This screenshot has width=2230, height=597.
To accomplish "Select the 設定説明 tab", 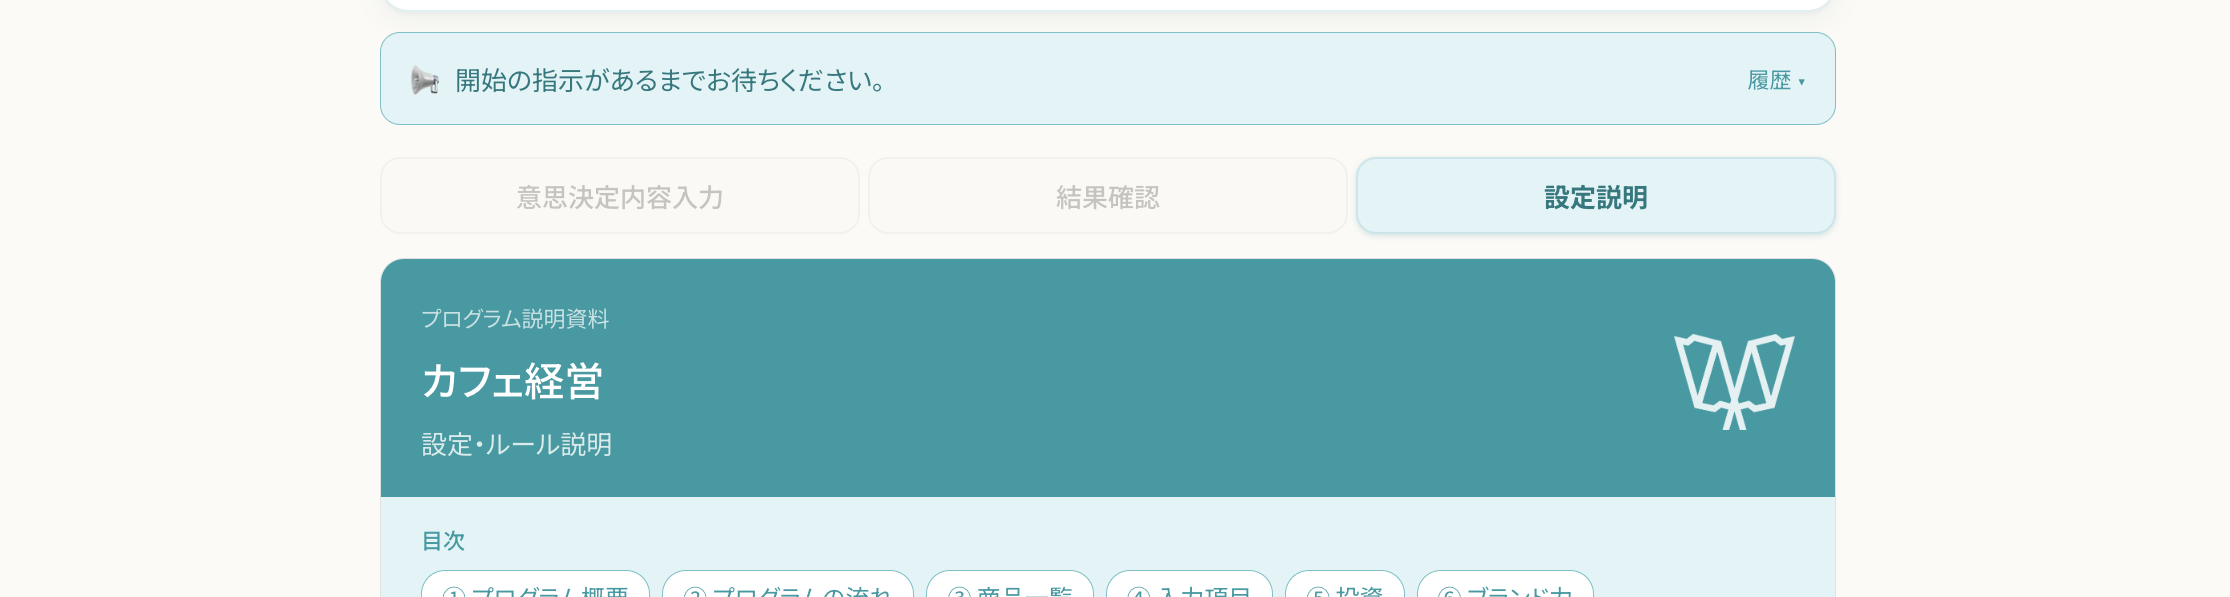I will (x=1596, y=196).
